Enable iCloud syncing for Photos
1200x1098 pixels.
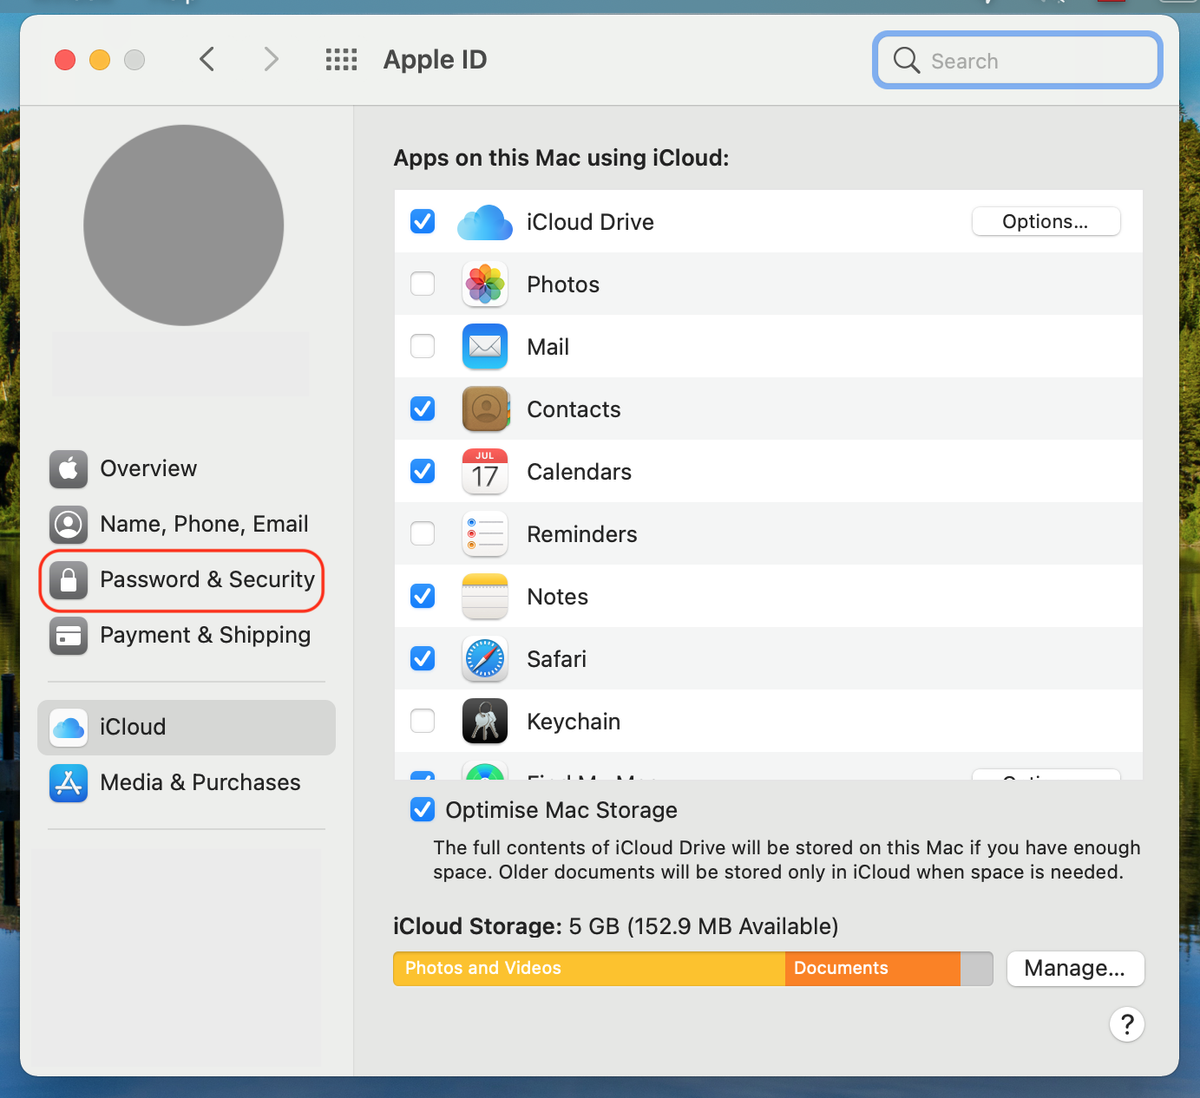pyautogui.click(x=422, y=284)
